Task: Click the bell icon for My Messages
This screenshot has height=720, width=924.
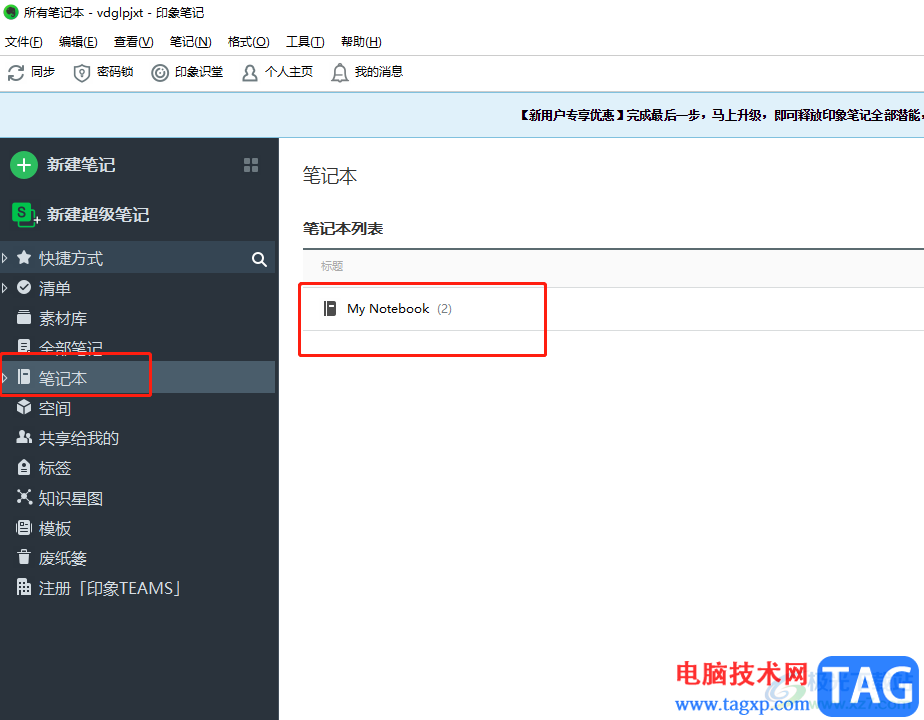Action: (339, 72)
